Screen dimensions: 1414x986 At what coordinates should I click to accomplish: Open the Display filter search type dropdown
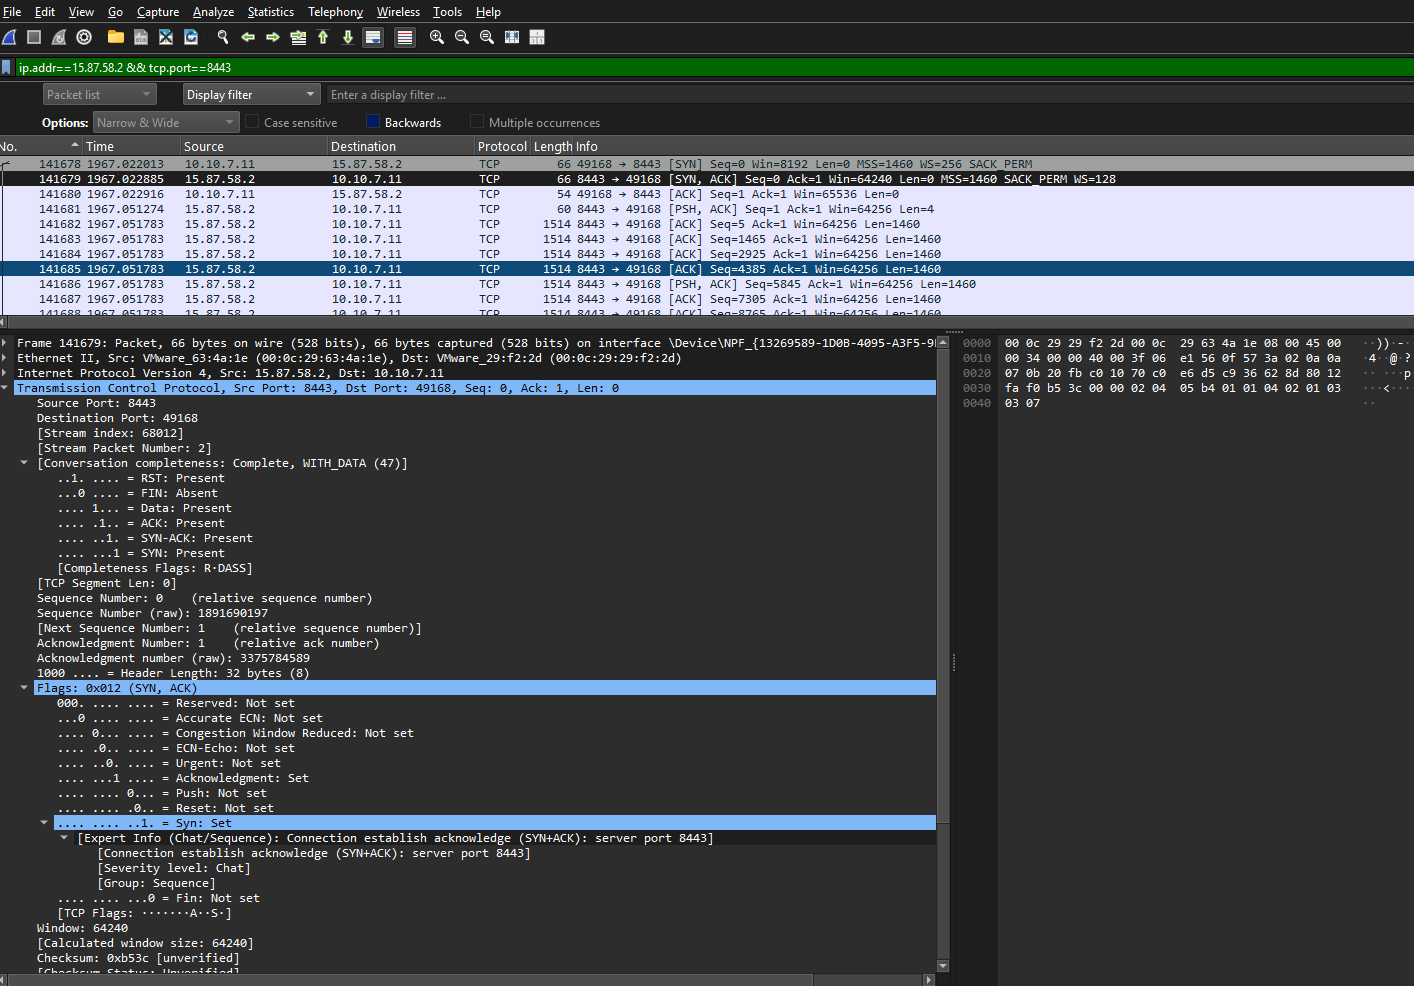250,94
